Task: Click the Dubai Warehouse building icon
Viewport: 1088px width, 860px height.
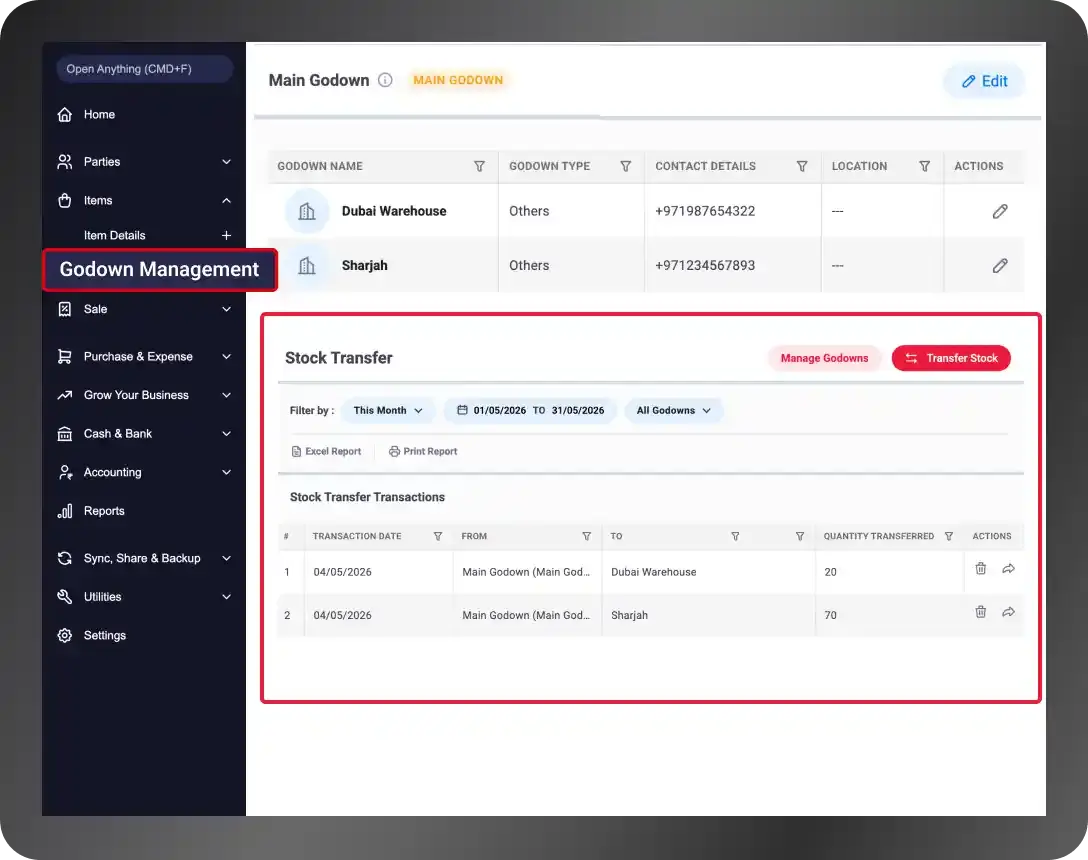Action: (307, 211)
